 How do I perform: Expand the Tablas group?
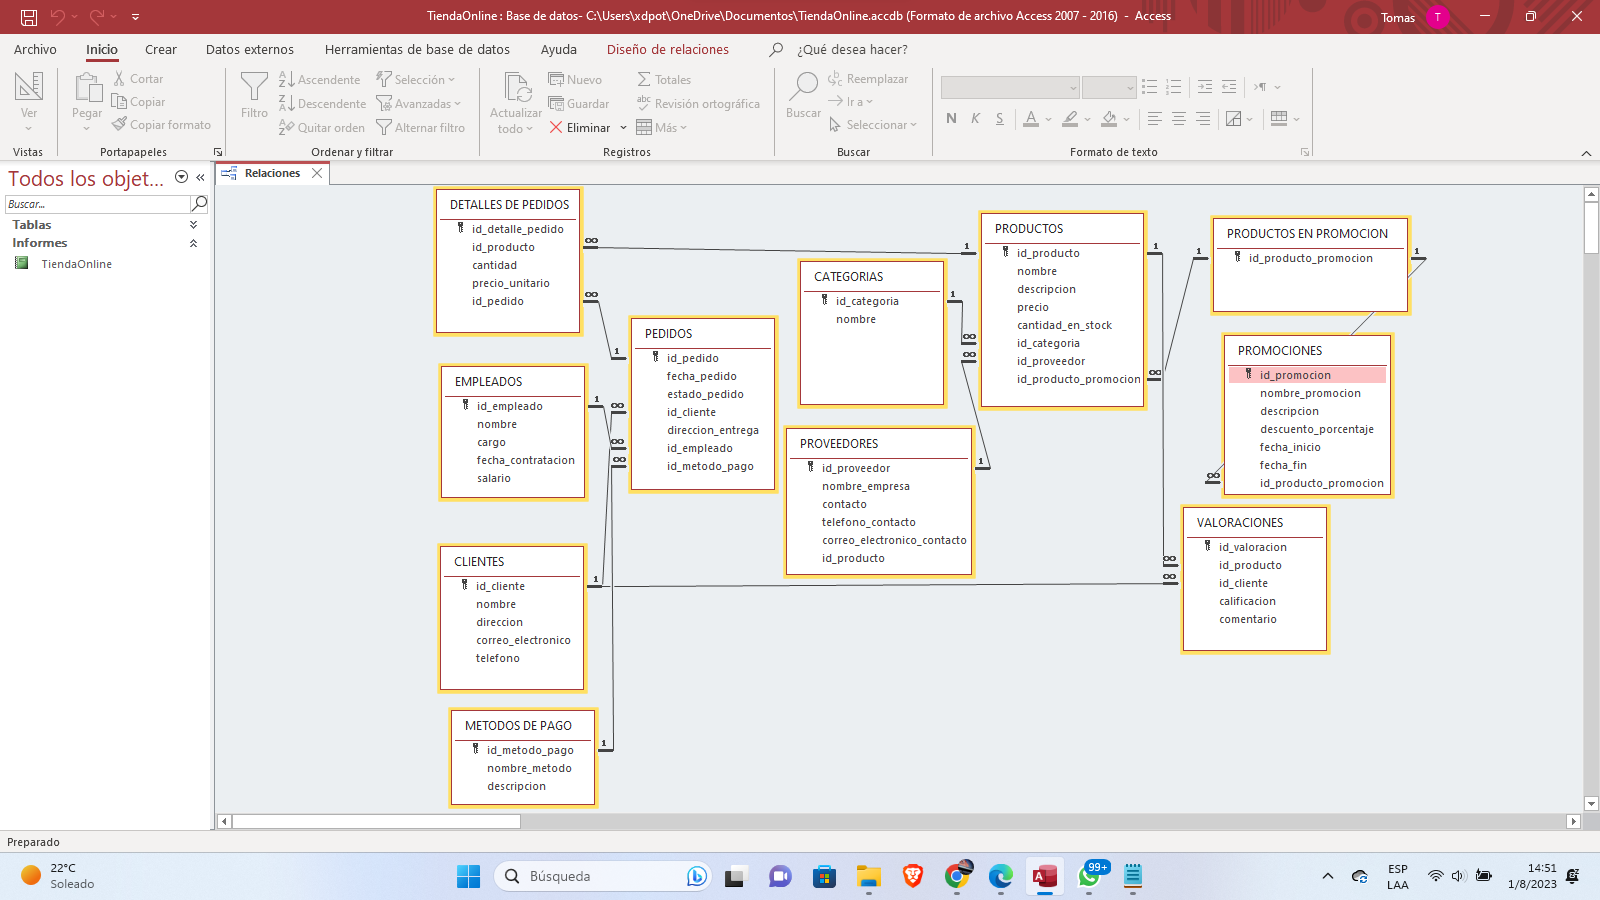(x=193, y=225)
